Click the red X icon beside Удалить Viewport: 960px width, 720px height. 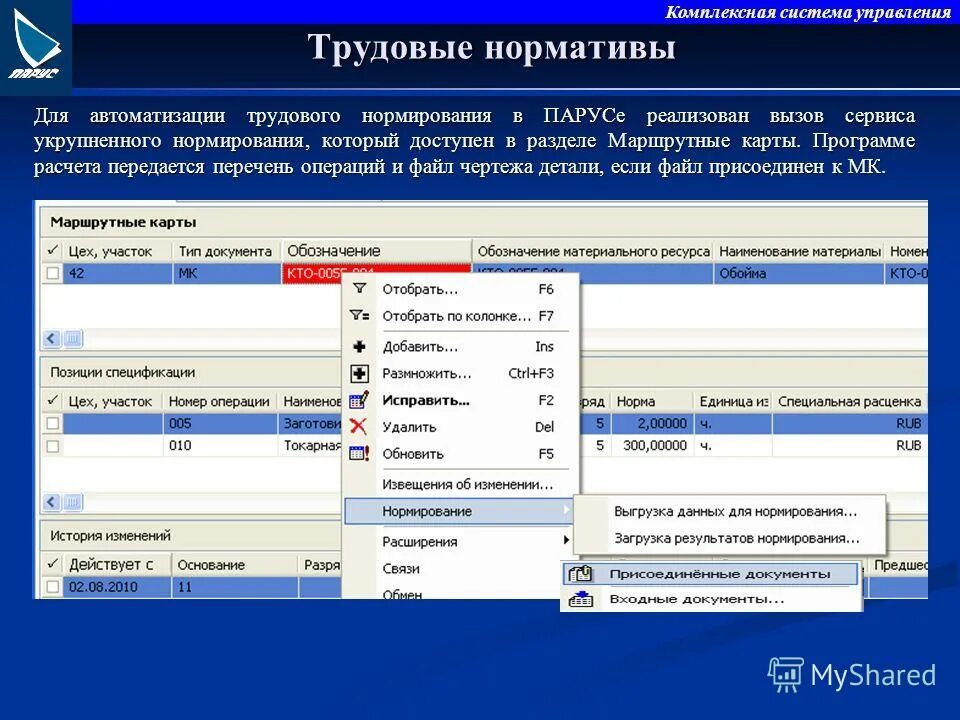pos(359,427)
